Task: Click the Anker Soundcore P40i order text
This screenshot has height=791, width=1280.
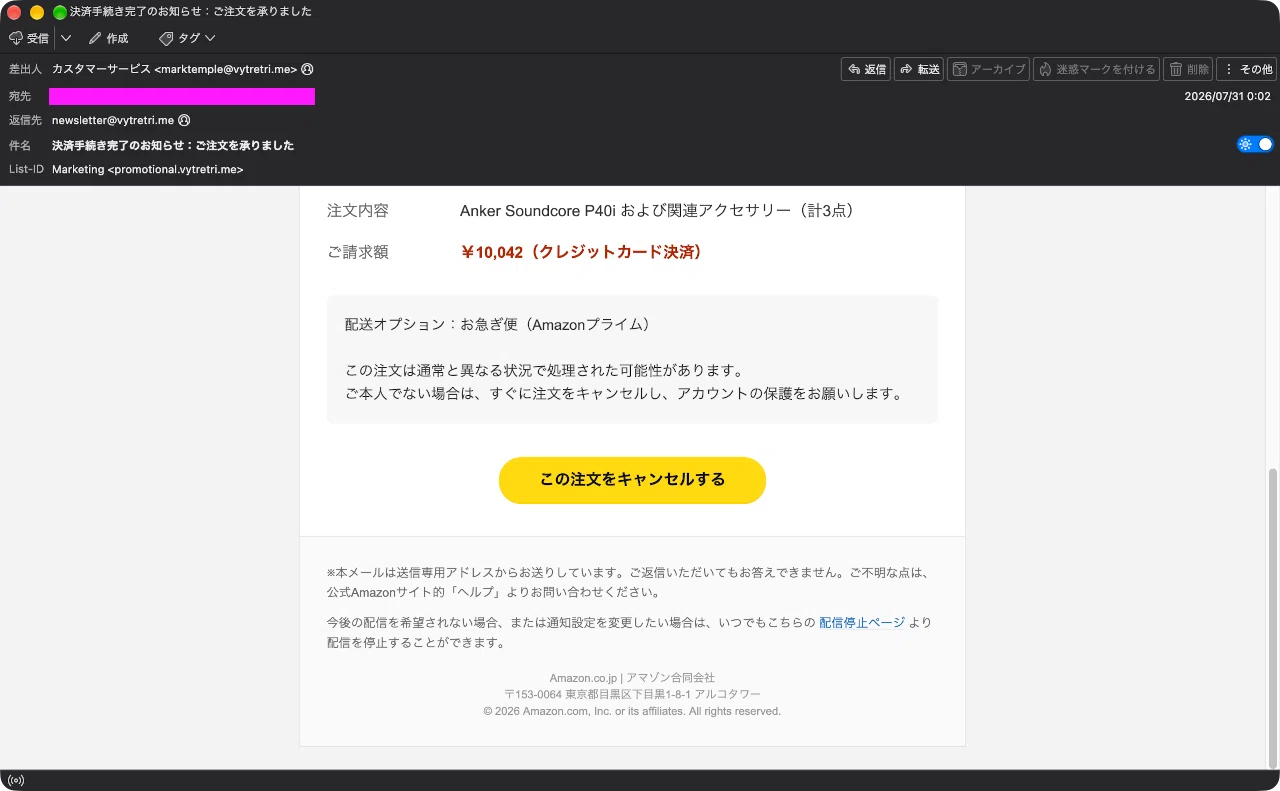Action: coord(656,211)
